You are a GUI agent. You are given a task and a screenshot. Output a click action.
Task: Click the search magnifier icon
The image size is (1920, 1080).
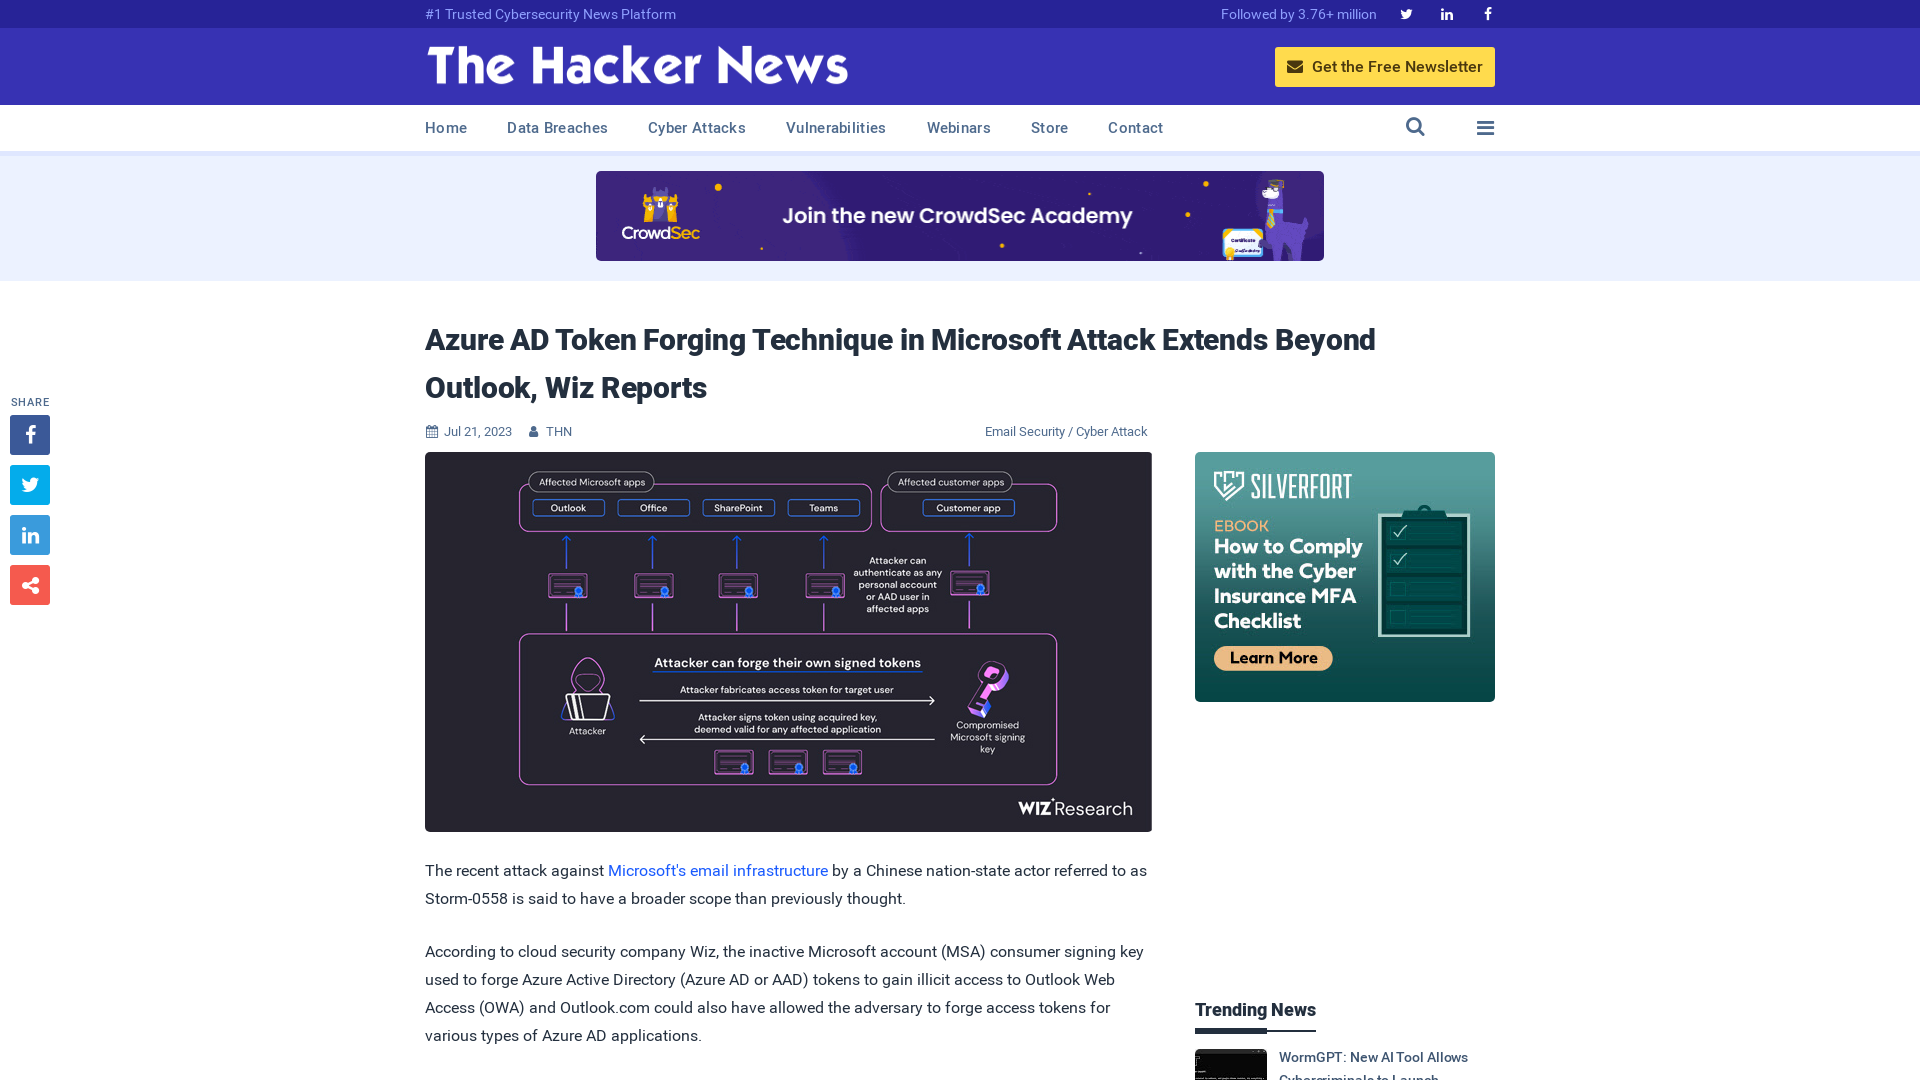click(x=1415, y=127)
